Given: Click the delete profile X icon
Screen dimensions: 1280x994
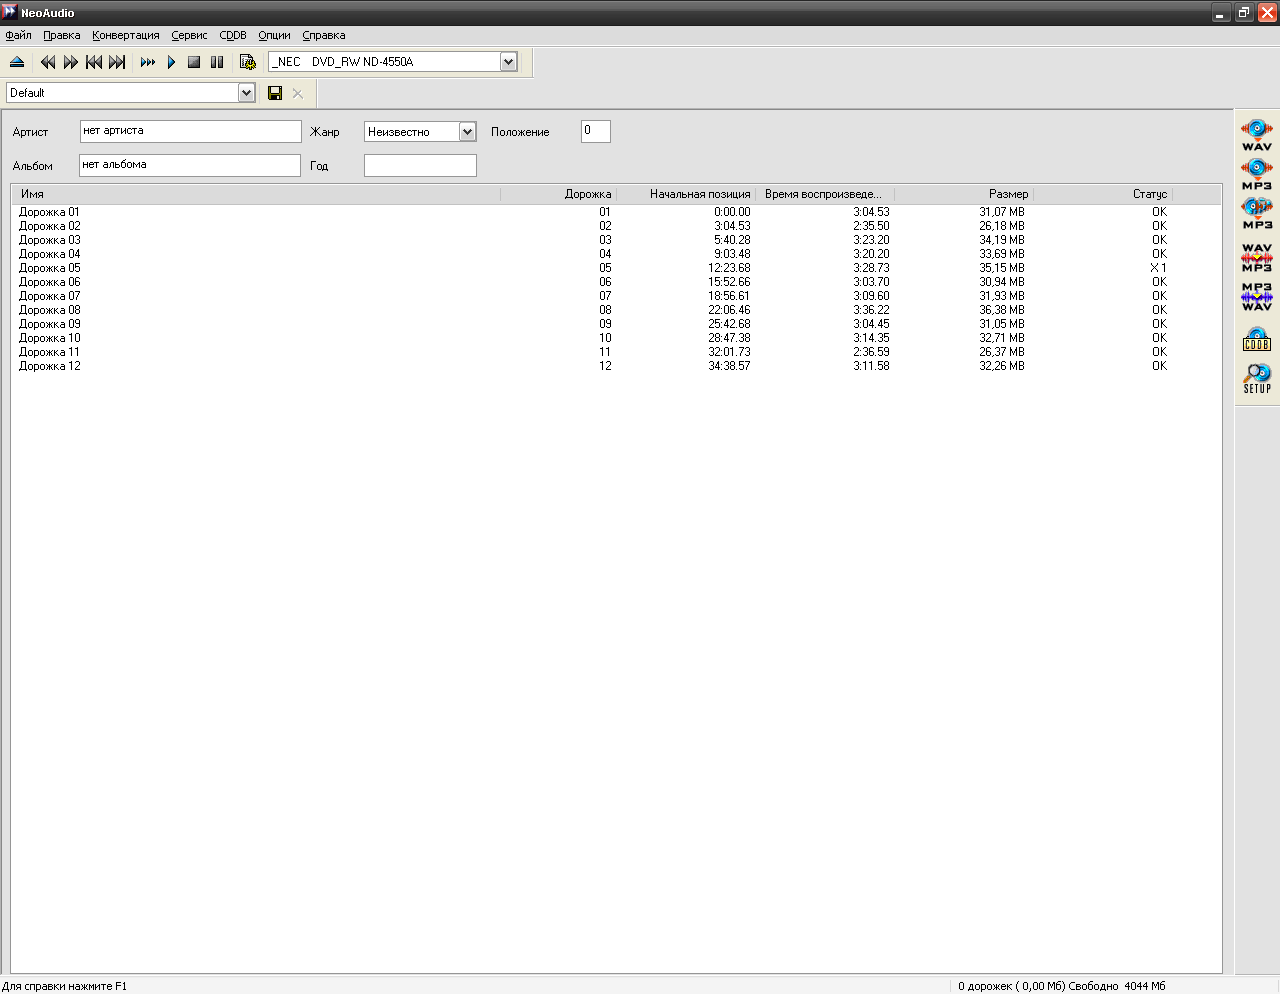Looking at the screenshot, I should tap(298, 93).
